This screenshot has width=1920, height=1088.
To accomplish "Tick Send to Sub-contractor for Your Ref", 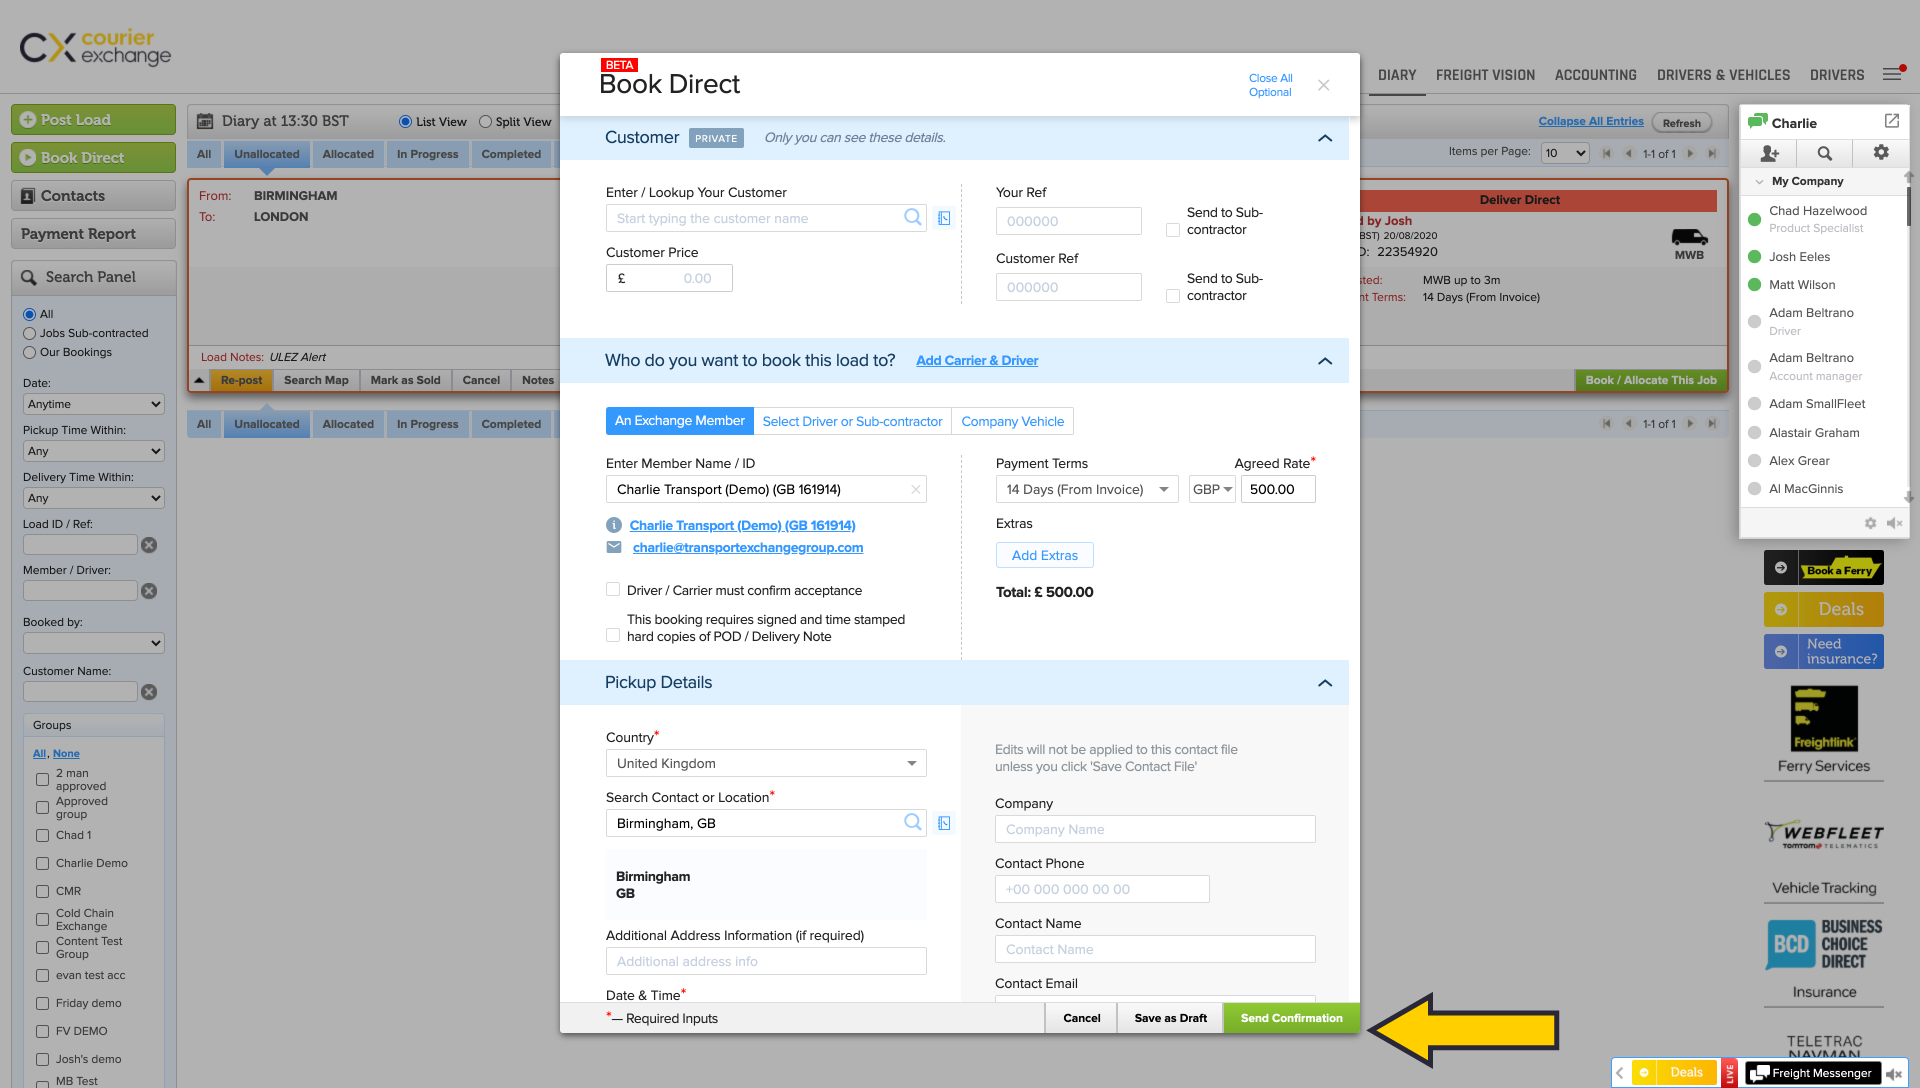I will click(1173, 230).
